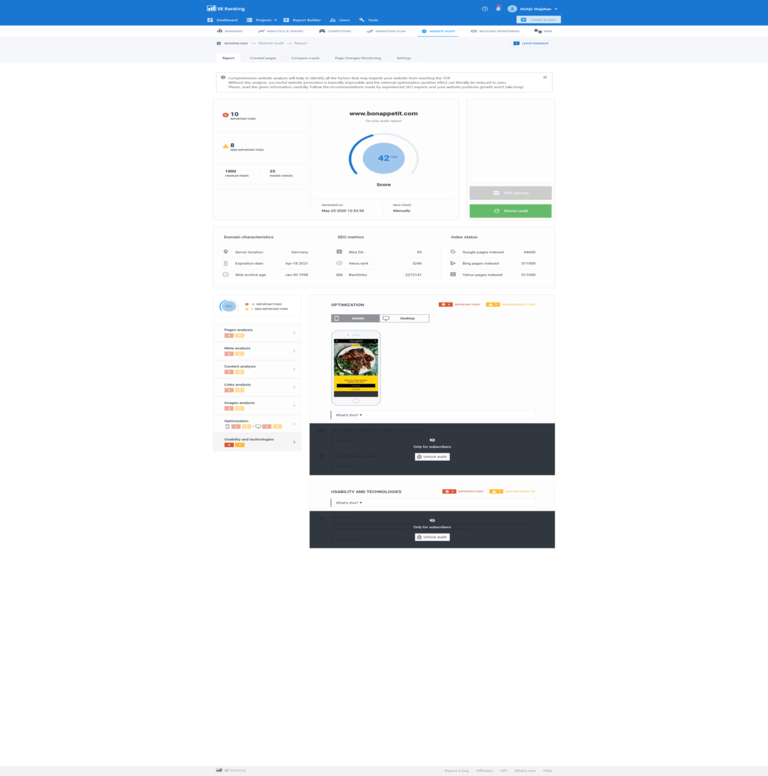Click the green Restart audit button
This screenshot has width=768, height=776.
coord(510,211)
